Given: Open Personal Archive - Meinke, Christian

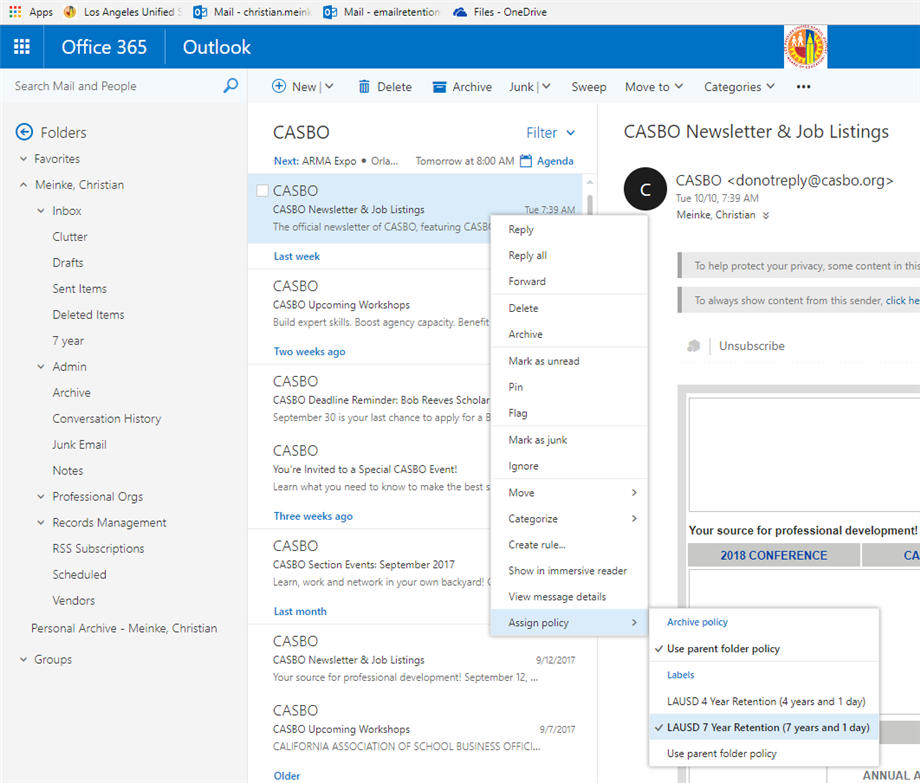Looking at the screenshot, I should (124, 628).
